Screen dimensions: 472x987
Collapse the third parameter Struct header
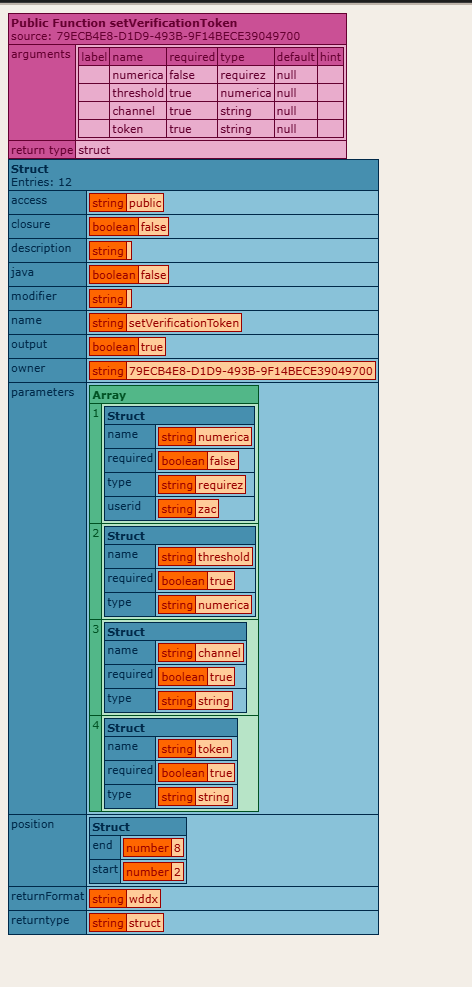[x=175, y=631]
